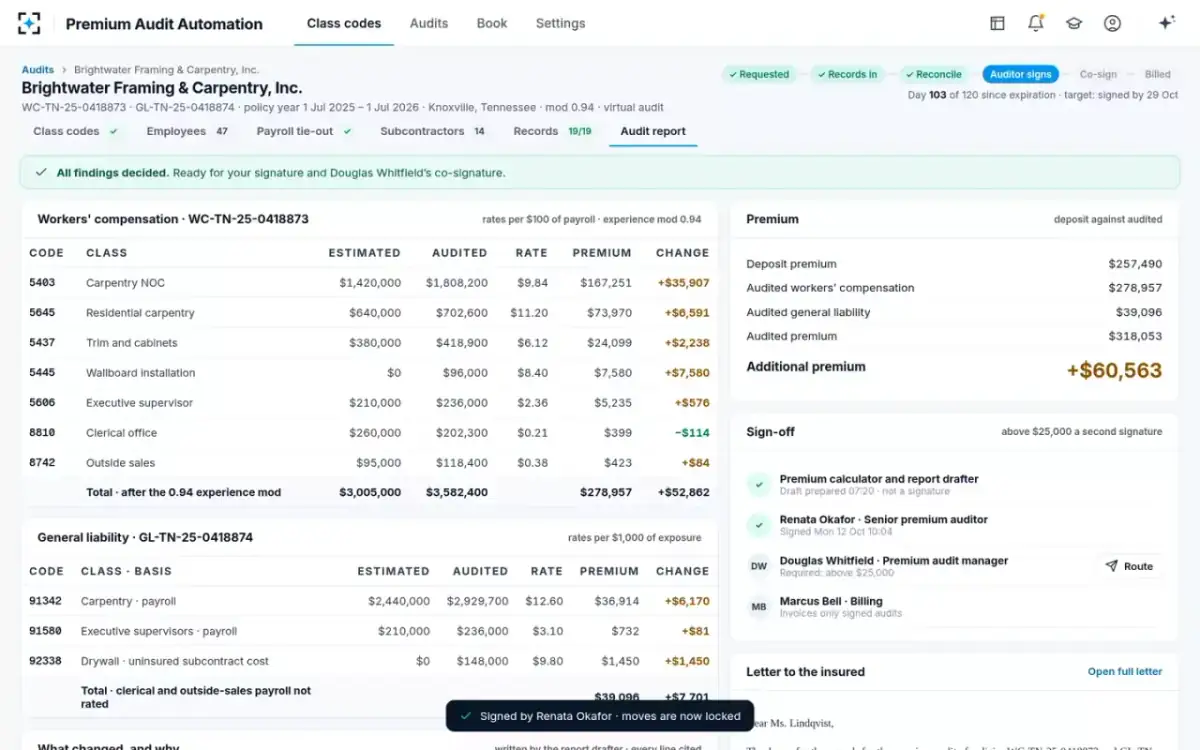Select the Subcontractors 14 tab
This screenshot has width=1200, height=750.
(433, 131)
